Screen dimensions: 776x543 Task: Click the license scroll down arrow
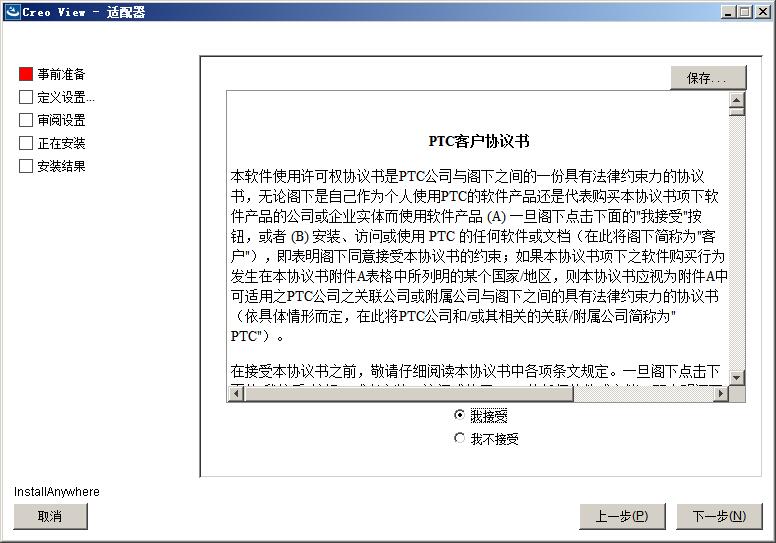[737, 377]
